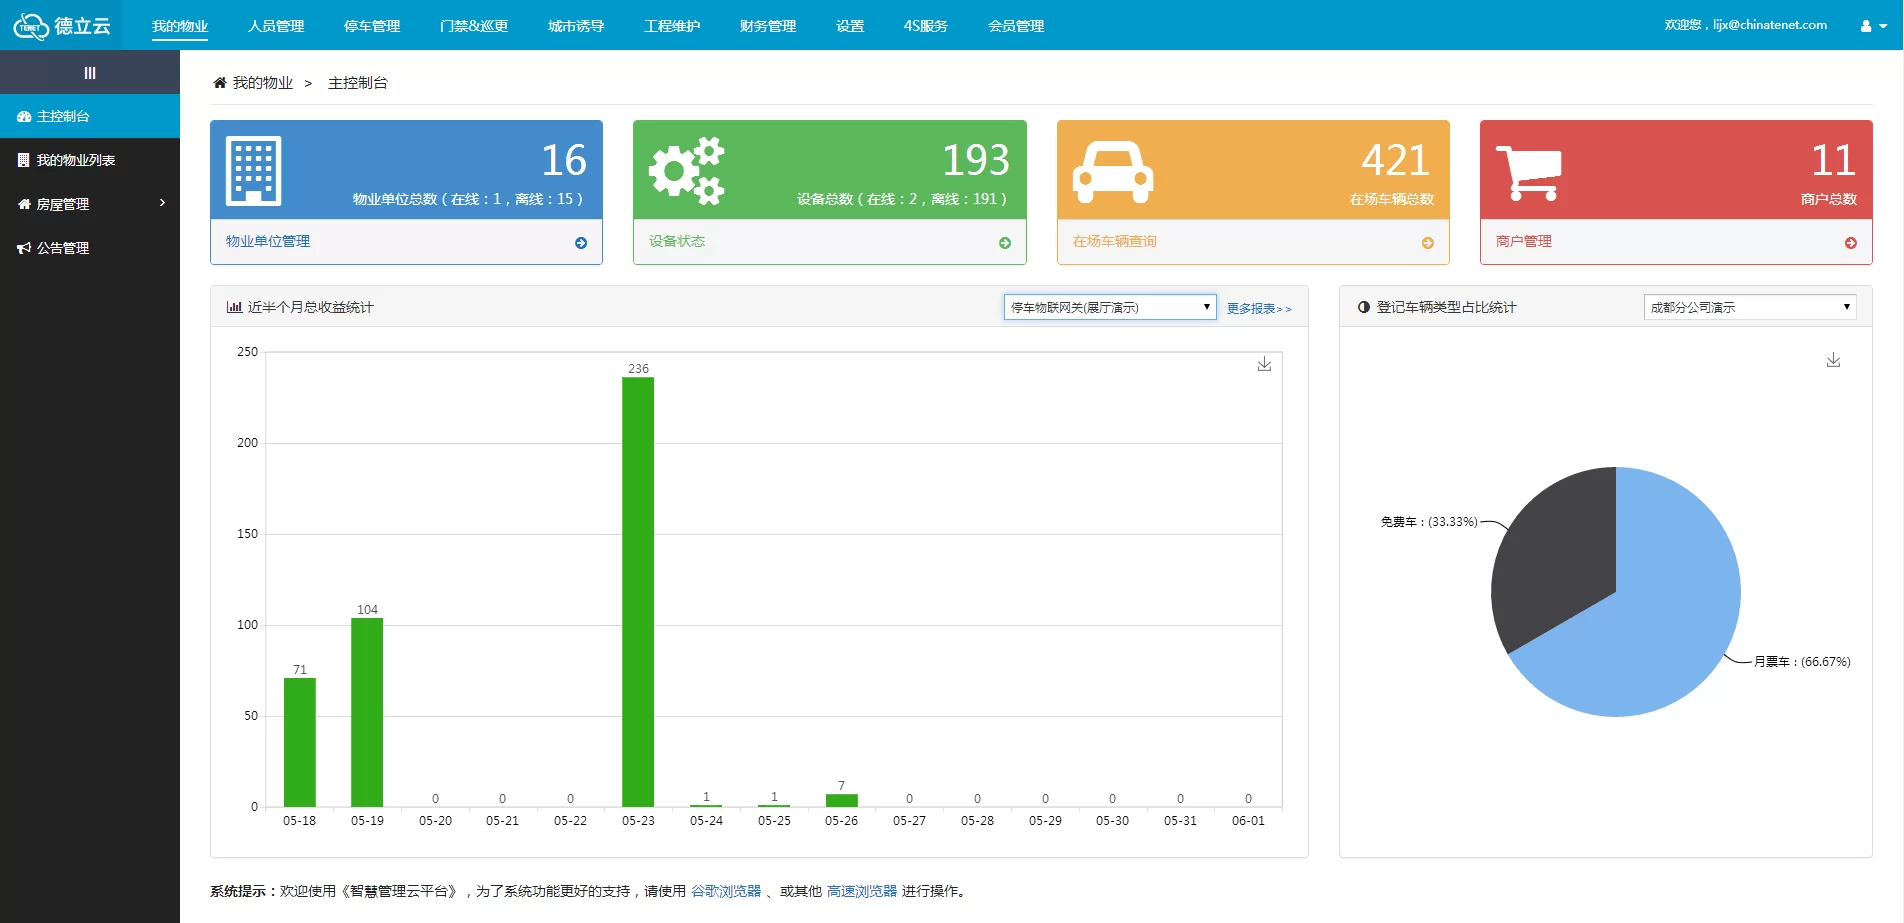Screen dimensions: 1904x923
Task: Open the 谷歌浏览器 download link
Action: 726,891
